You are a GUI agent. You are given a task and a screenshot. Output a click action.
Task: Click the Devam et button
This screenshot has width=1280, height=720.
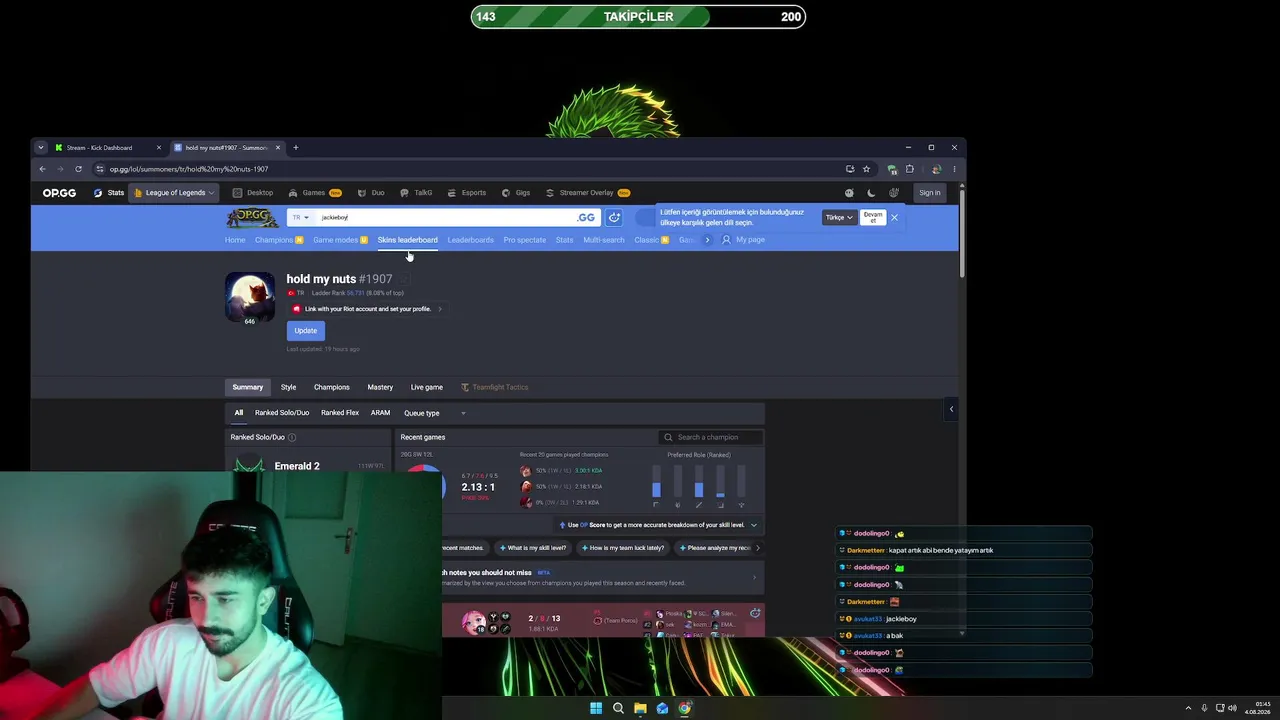pos(873,217)
